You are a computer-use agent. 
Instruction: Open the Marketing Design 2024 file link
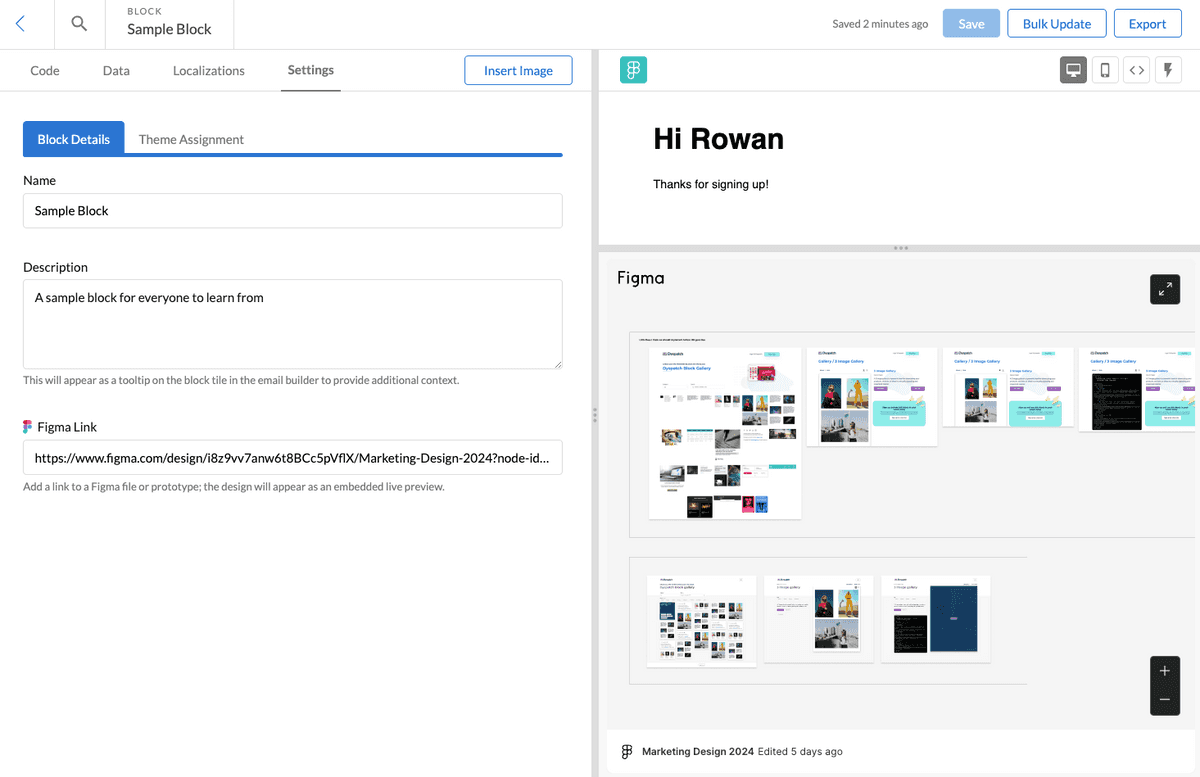coord(698,751)
